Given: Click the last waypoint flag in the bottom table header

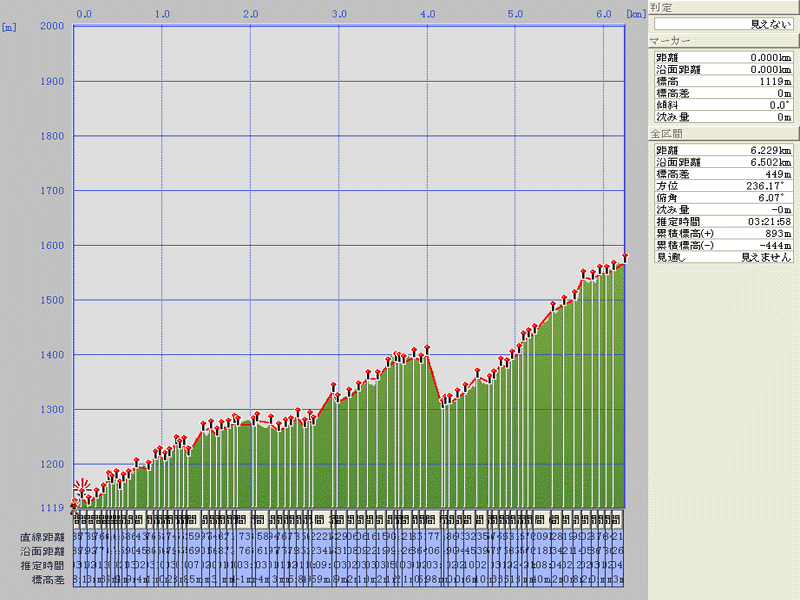Looking at the screenshot, I should coord(620,520).
